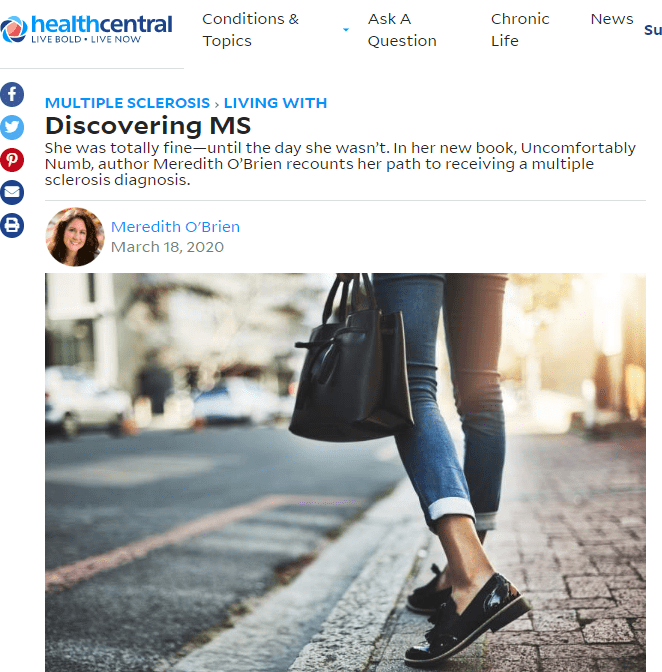Image resolution: width=662 pixels, height=672 pixels.
Task: Go to Chronic Life section
Action: tap(520, 30)
